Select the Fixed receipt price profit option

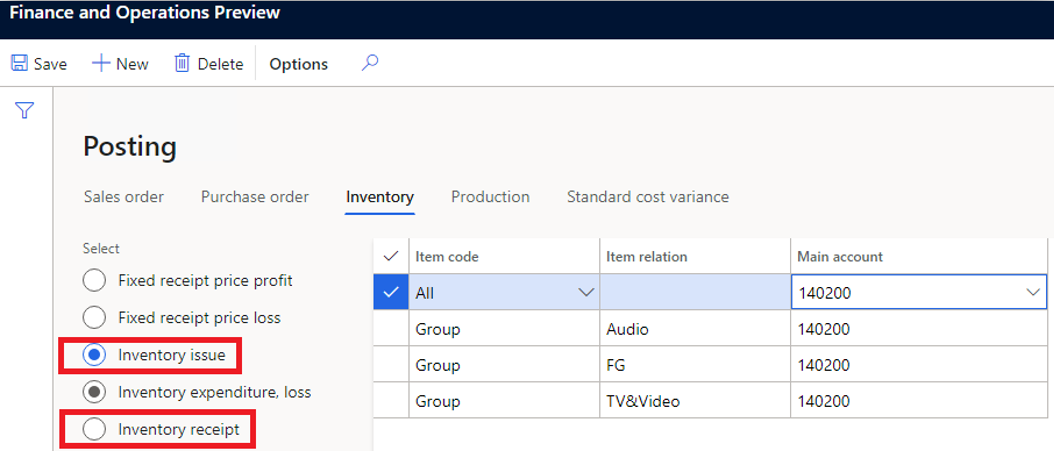pyautogui.click(x=94, y=281)
